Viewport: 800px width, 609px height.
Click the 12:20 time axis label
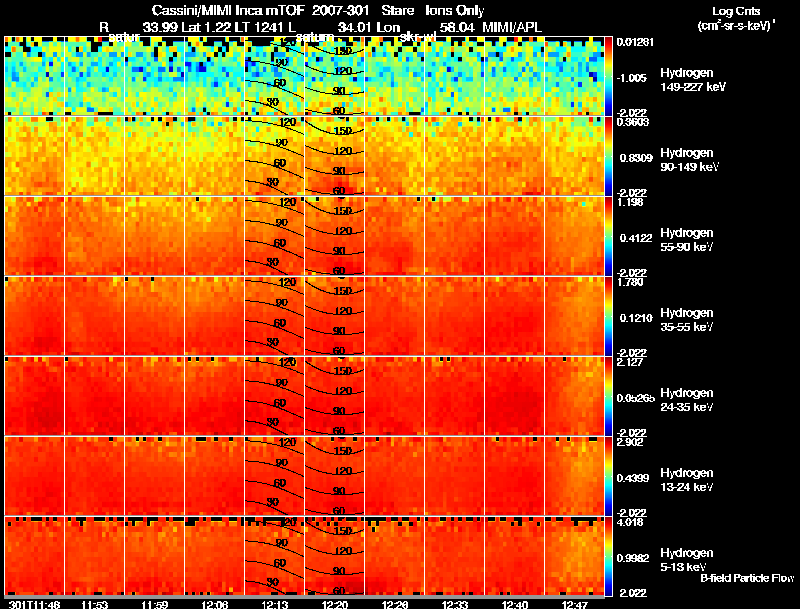[335, 604]
